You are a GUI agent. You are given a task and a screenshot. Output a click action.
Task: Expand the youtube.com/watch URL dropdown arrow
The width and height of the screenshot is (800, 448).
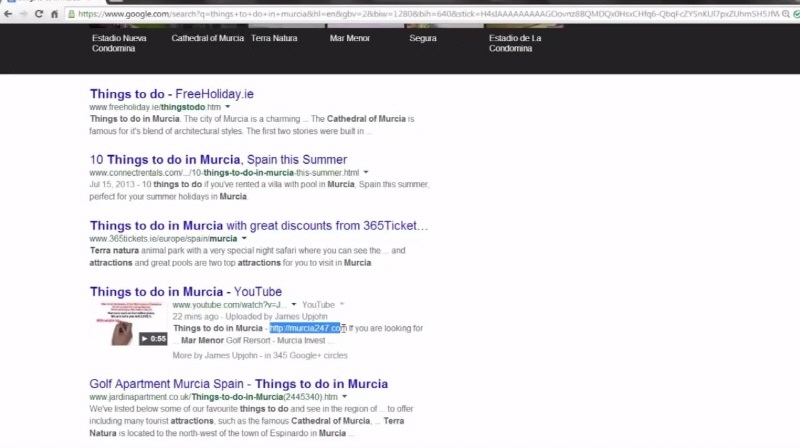tap(293, 305)
